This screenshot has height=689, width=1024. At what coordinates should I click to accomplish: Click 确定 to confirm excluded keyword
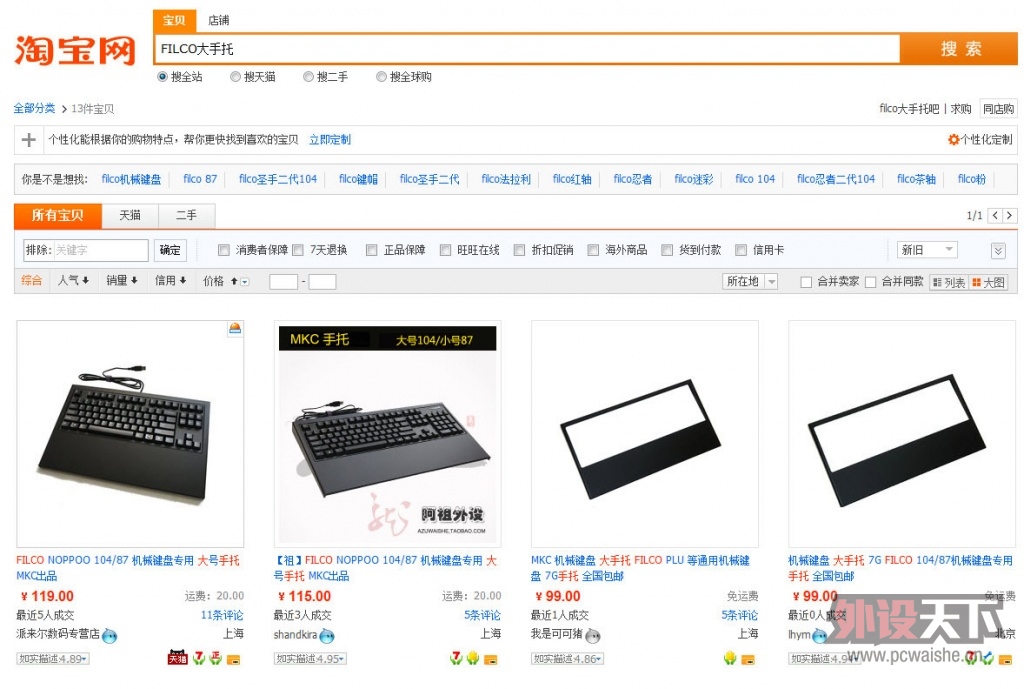click(170, 250)
